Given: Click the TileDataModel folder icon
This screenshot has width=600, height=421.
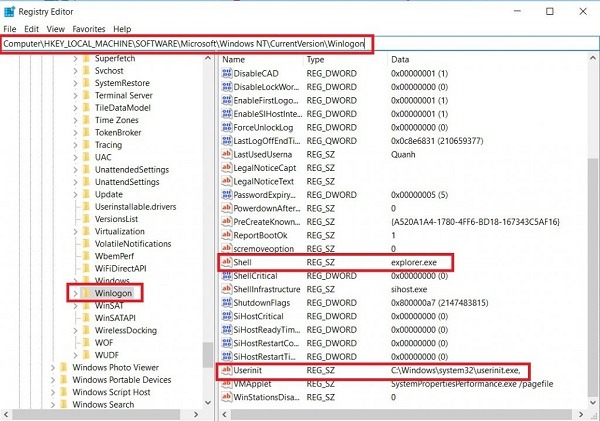Looking at the screenshot, I should pyautogui.click(x=86, y=108).
